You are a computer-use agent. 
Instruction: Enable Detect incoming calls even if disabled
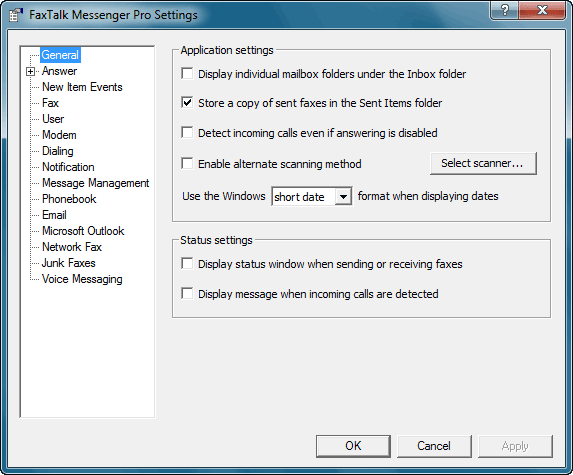[x=187, y=132]
